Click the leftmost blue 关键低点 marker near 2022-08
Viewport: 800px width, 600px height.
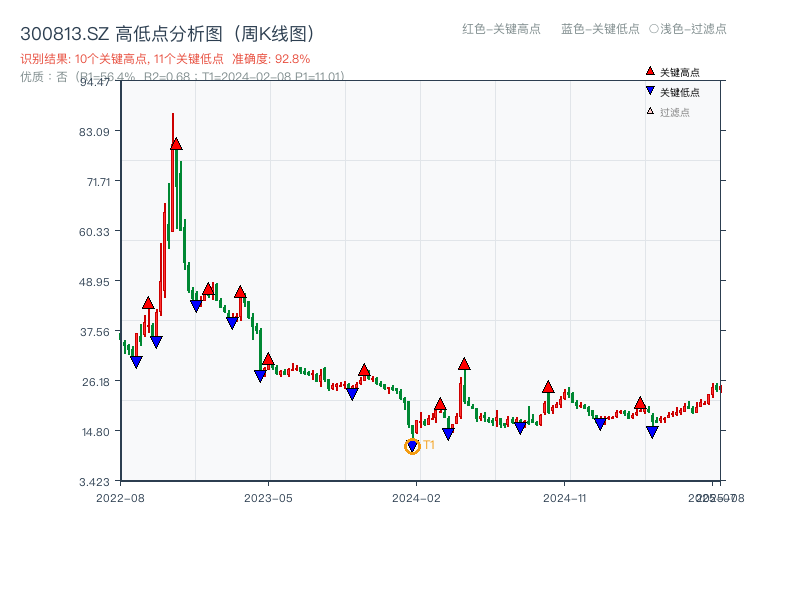pos(136,360)
